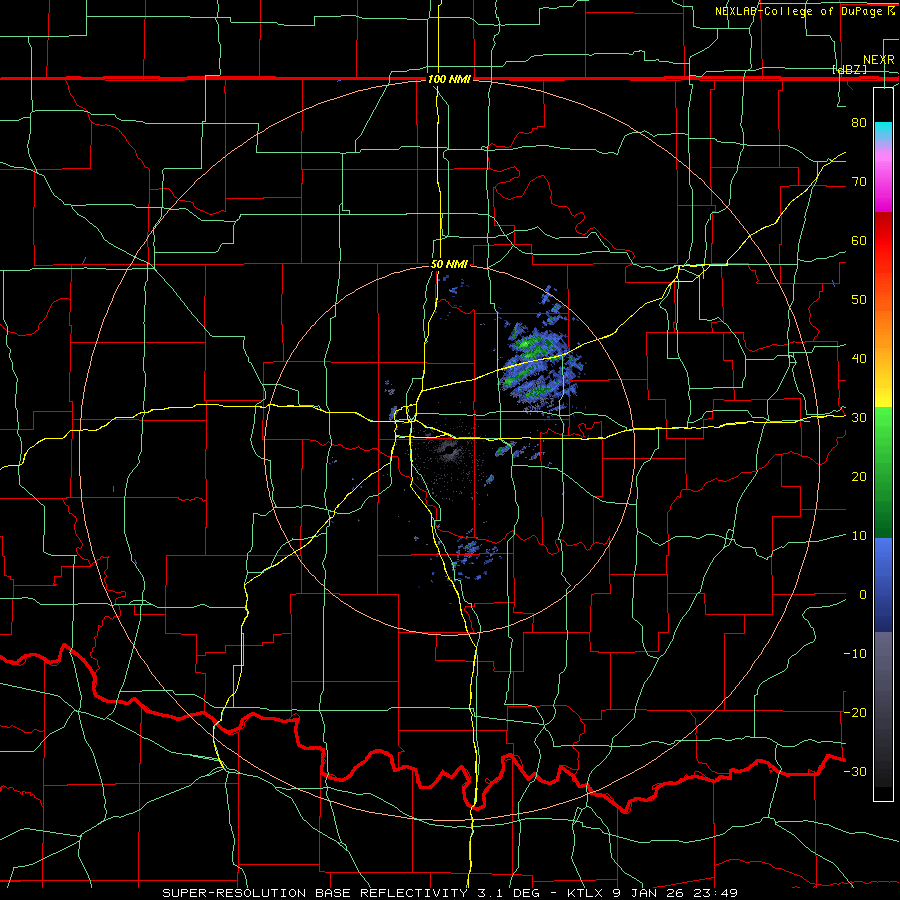Viewport: 900px width, 900px height.
Task: Click the green segment of the color bar
Action: (883, 473)
